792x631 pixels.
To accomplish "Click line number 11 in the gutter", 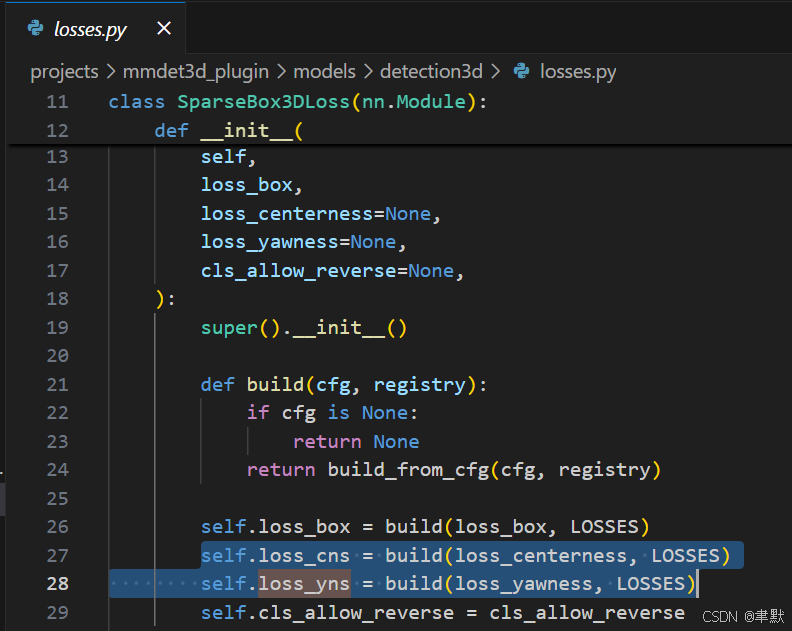I will [57, 102].
